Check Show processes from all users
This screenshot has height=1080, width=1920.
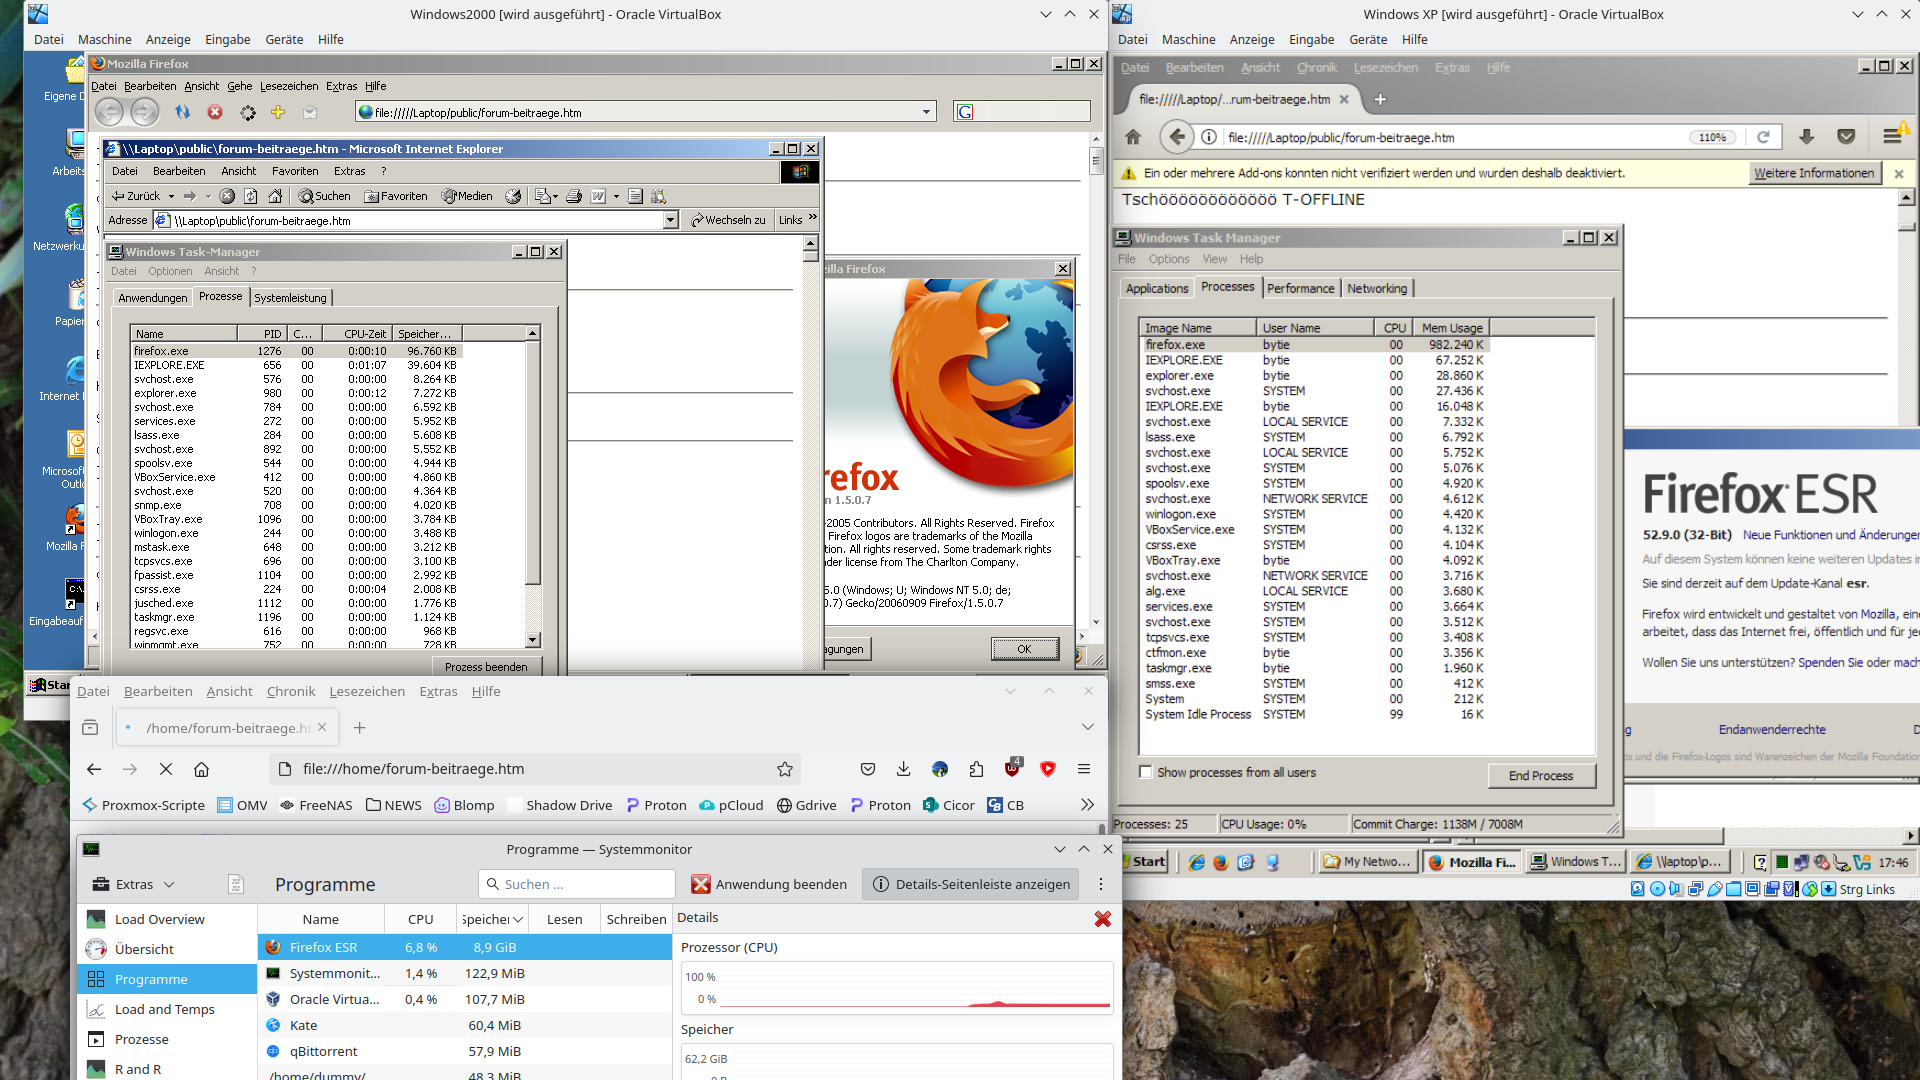click(x=1146, y=772)
